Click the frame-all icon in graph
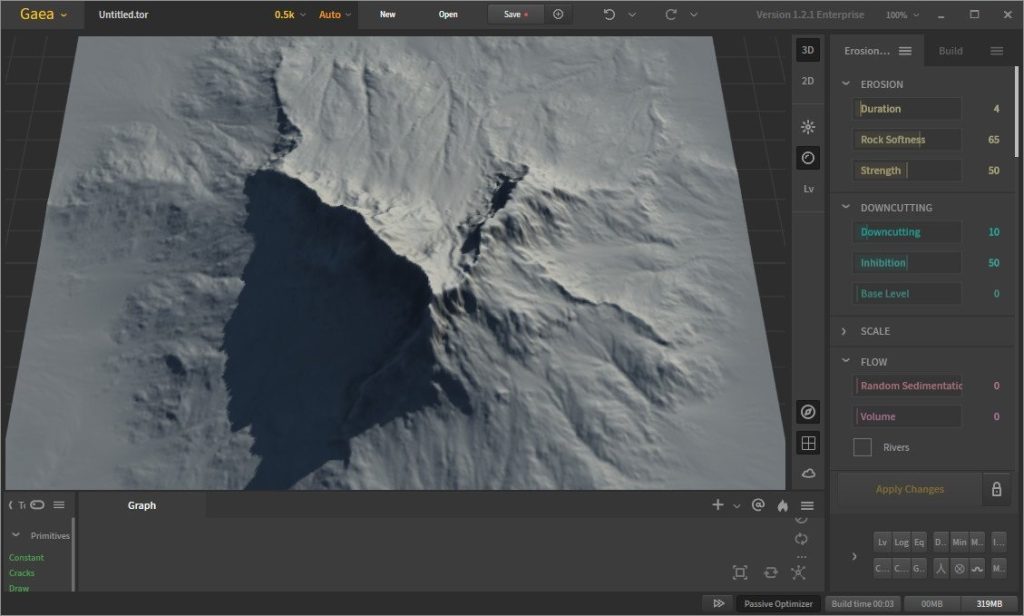This screenshot has width=1024, height=616. (740, 572)
